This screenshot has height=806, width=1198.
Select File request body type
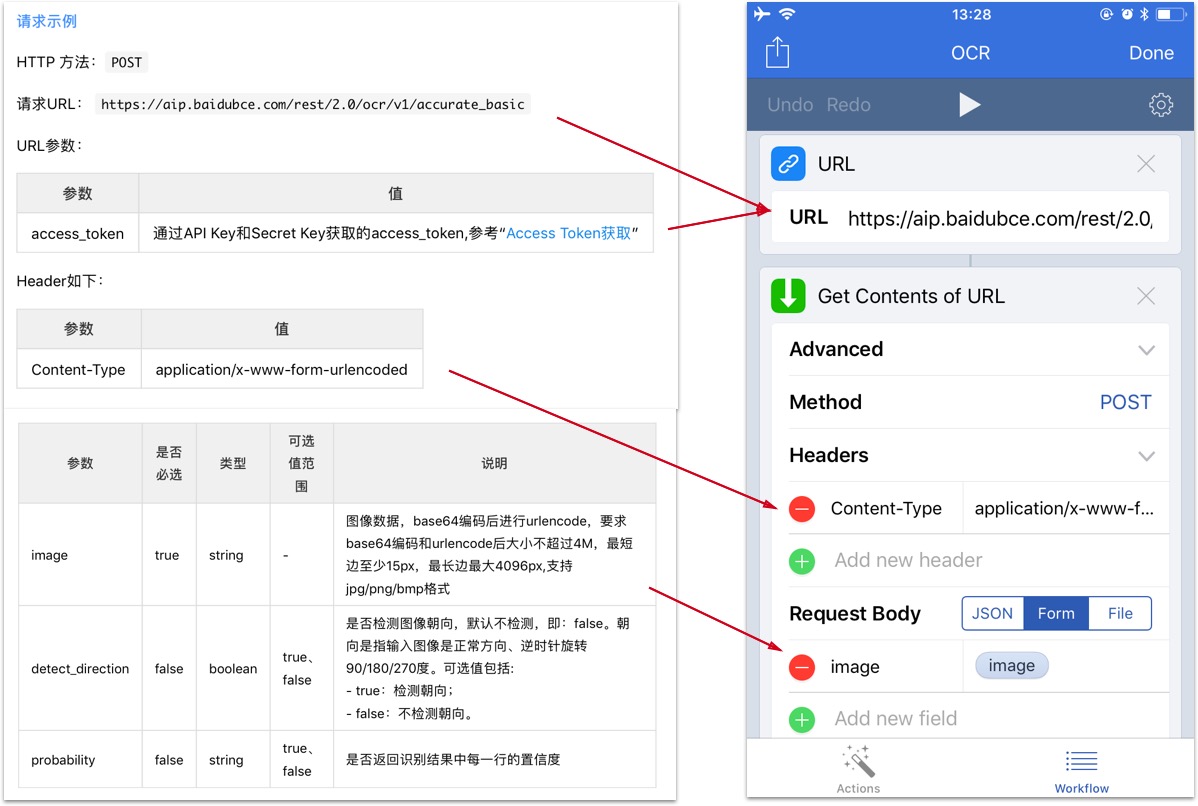1120,614
